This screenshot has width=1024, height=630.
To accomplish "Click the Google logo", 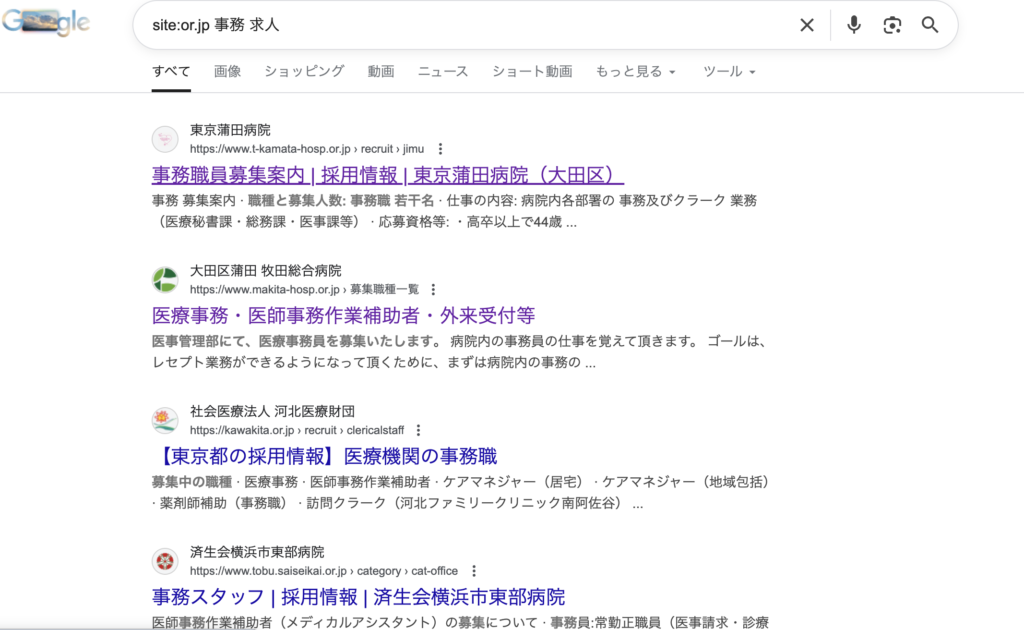I will pyautogui.click(x=46, y=25).
